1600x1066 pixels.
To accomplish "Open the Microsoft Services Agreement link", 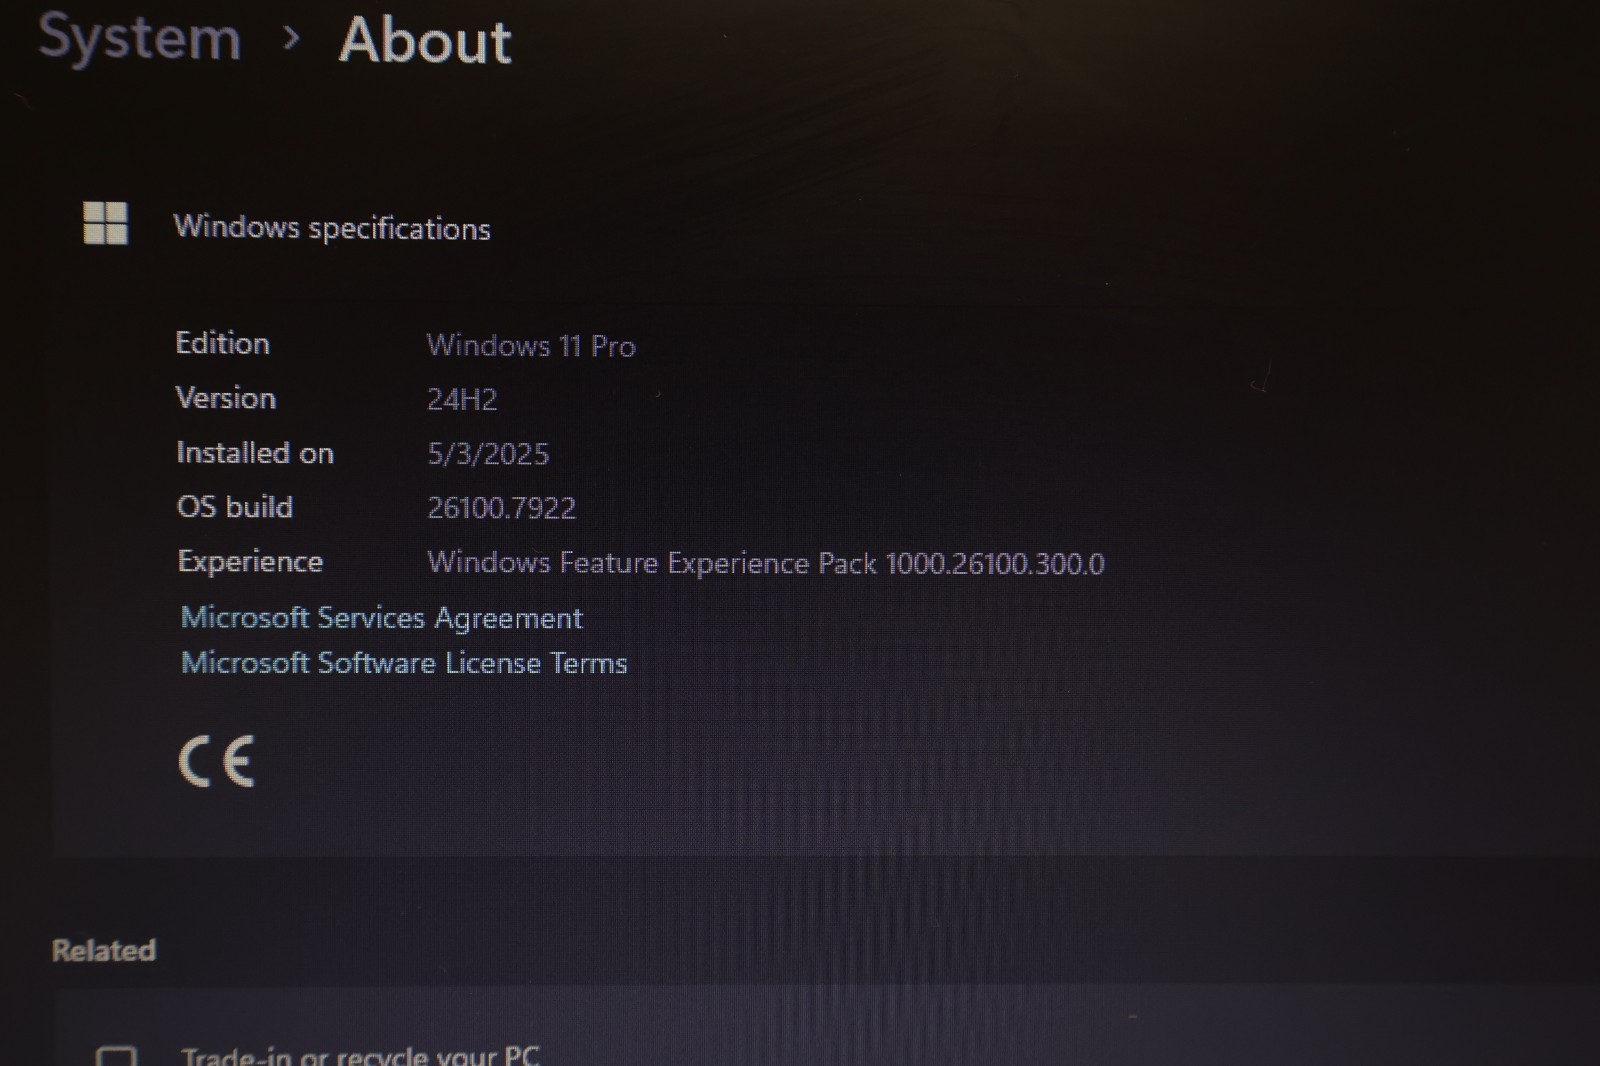I will [381, 618].
